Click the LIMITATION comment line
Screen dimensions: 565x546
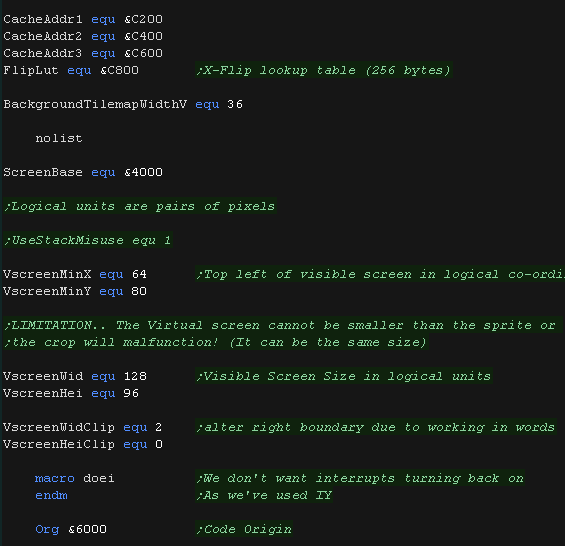coord(281,325)
